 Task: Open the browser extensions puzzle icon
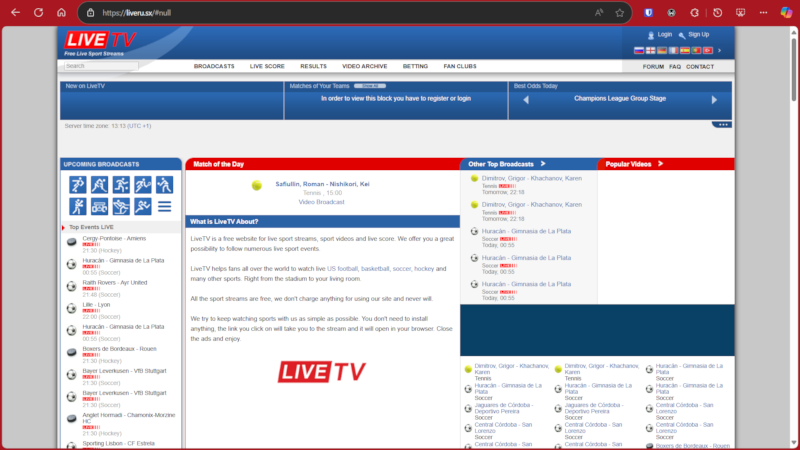[694, 13]
